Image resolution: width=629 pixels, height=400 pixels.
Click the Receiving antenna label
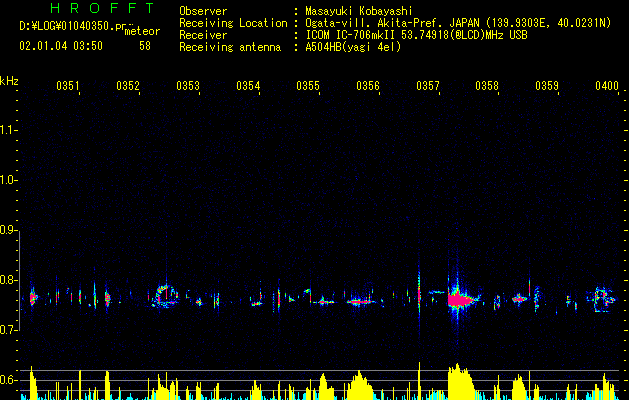(x=230, y=47)
